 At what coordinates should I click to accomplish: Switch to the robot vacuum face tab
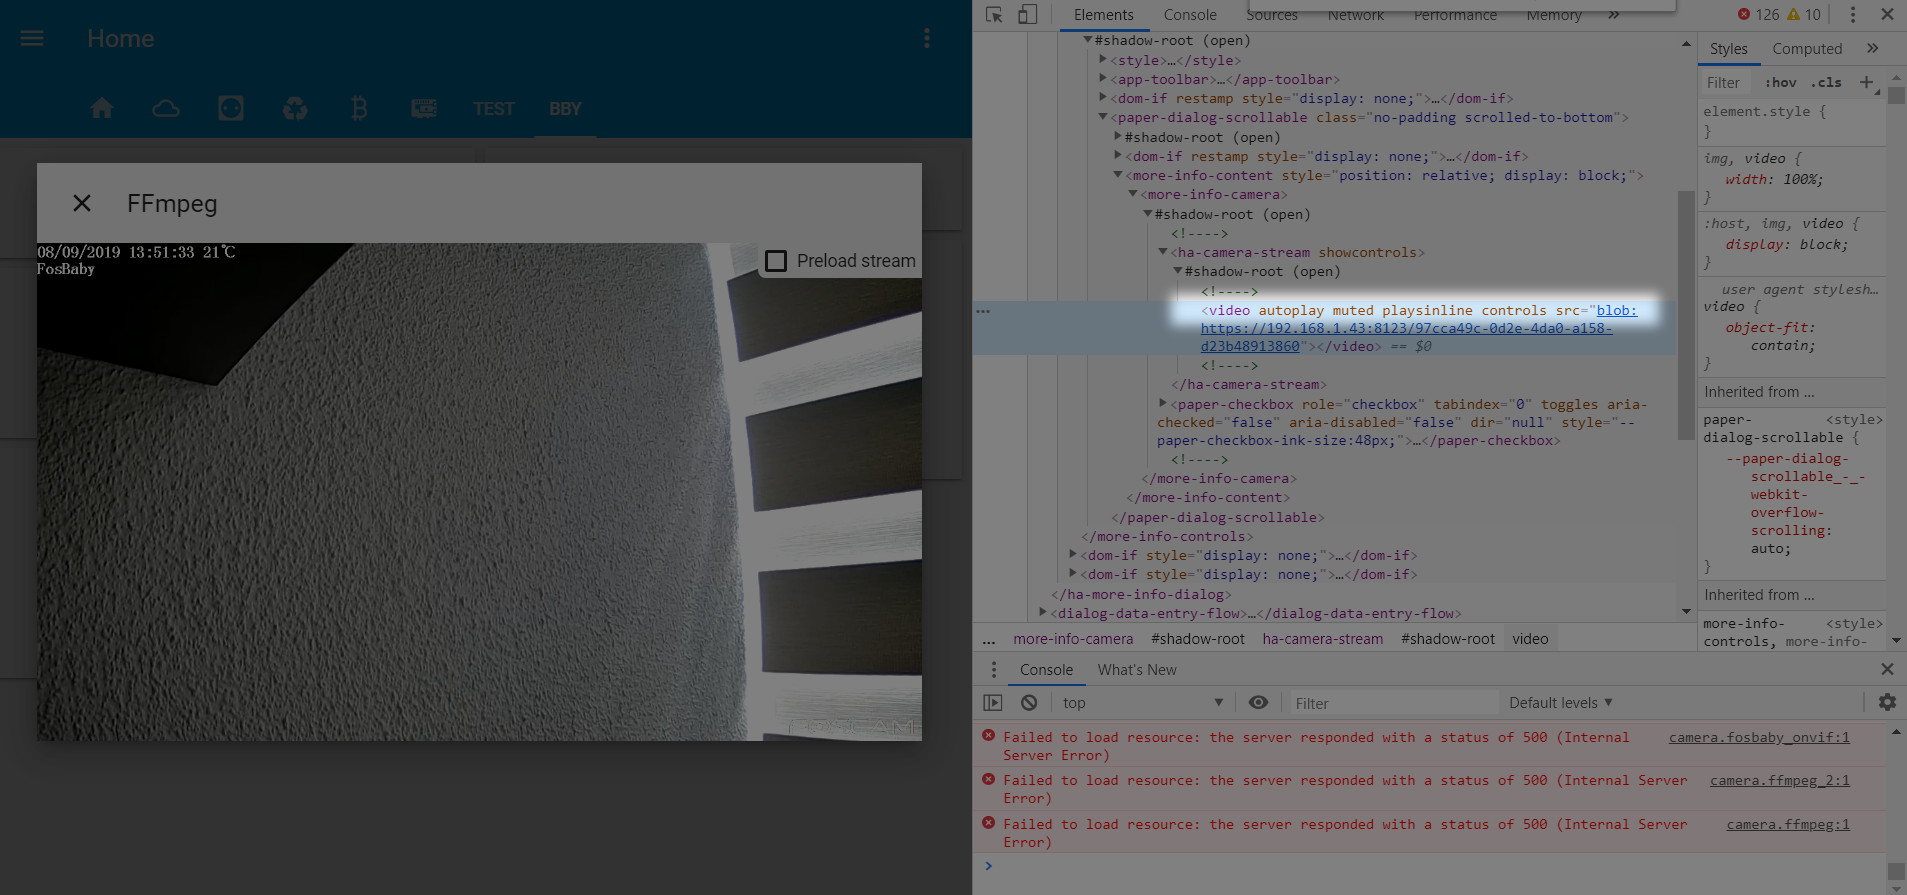(x=231, y=108)
